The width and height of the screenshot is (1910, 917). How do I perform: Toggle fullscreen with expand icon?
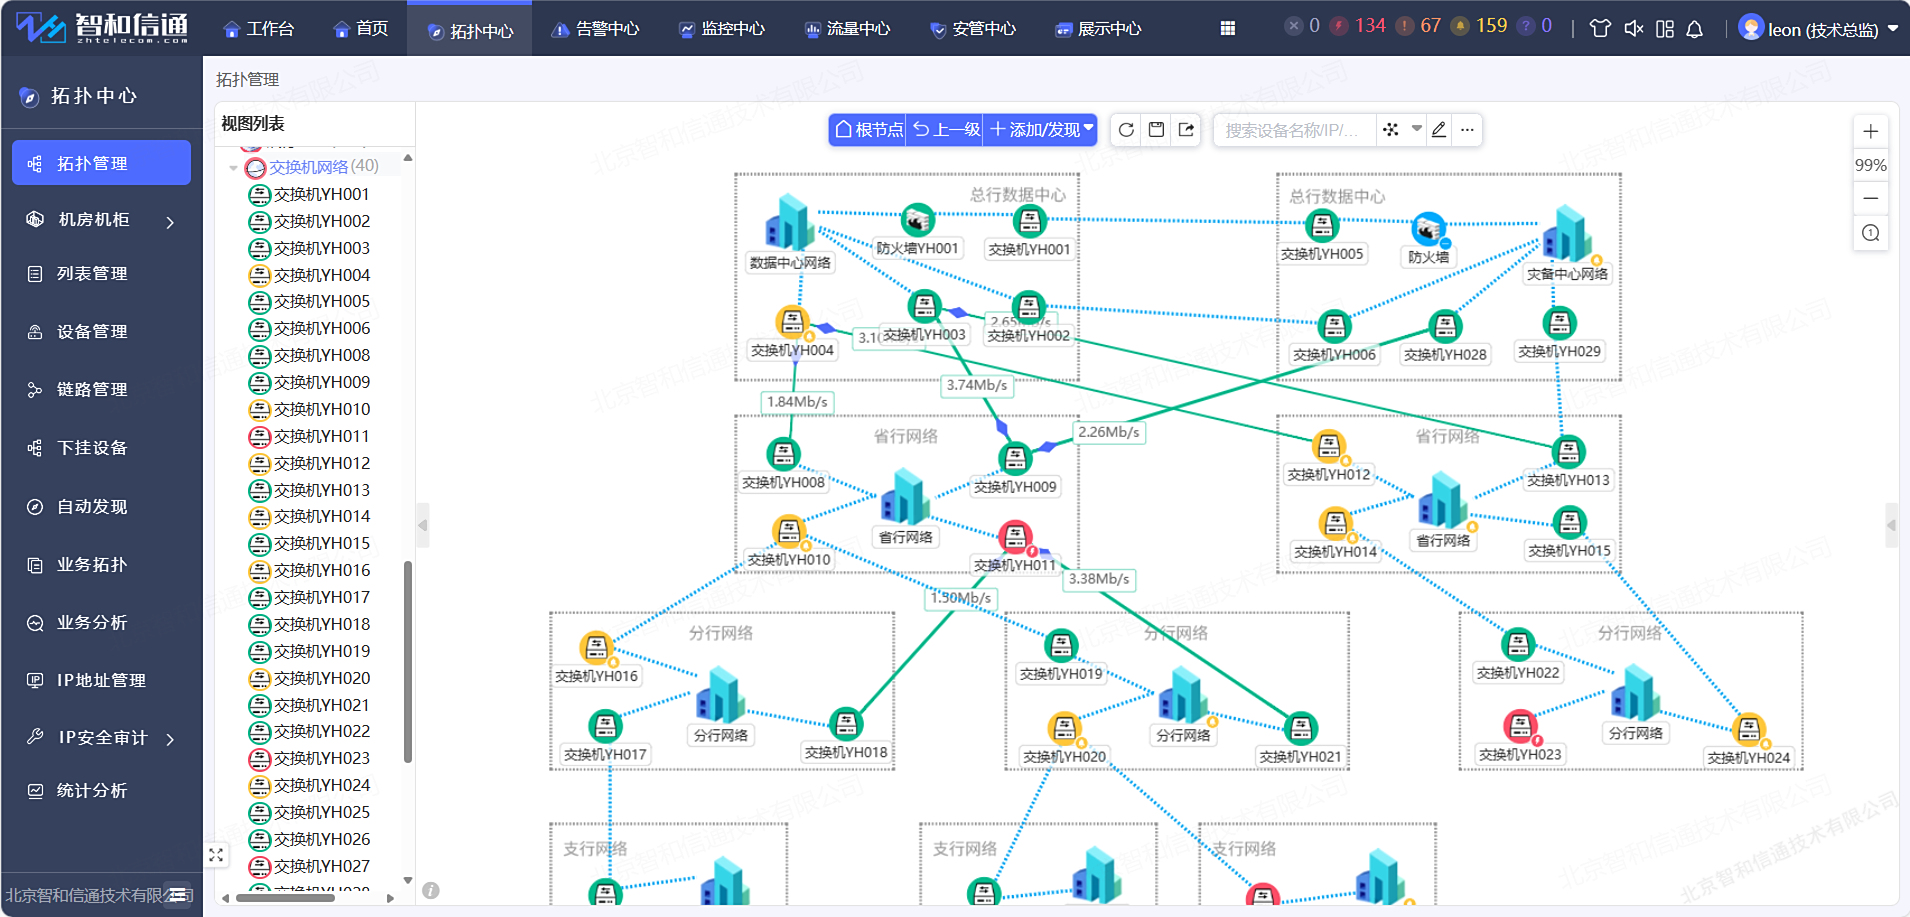coord(216,855)
